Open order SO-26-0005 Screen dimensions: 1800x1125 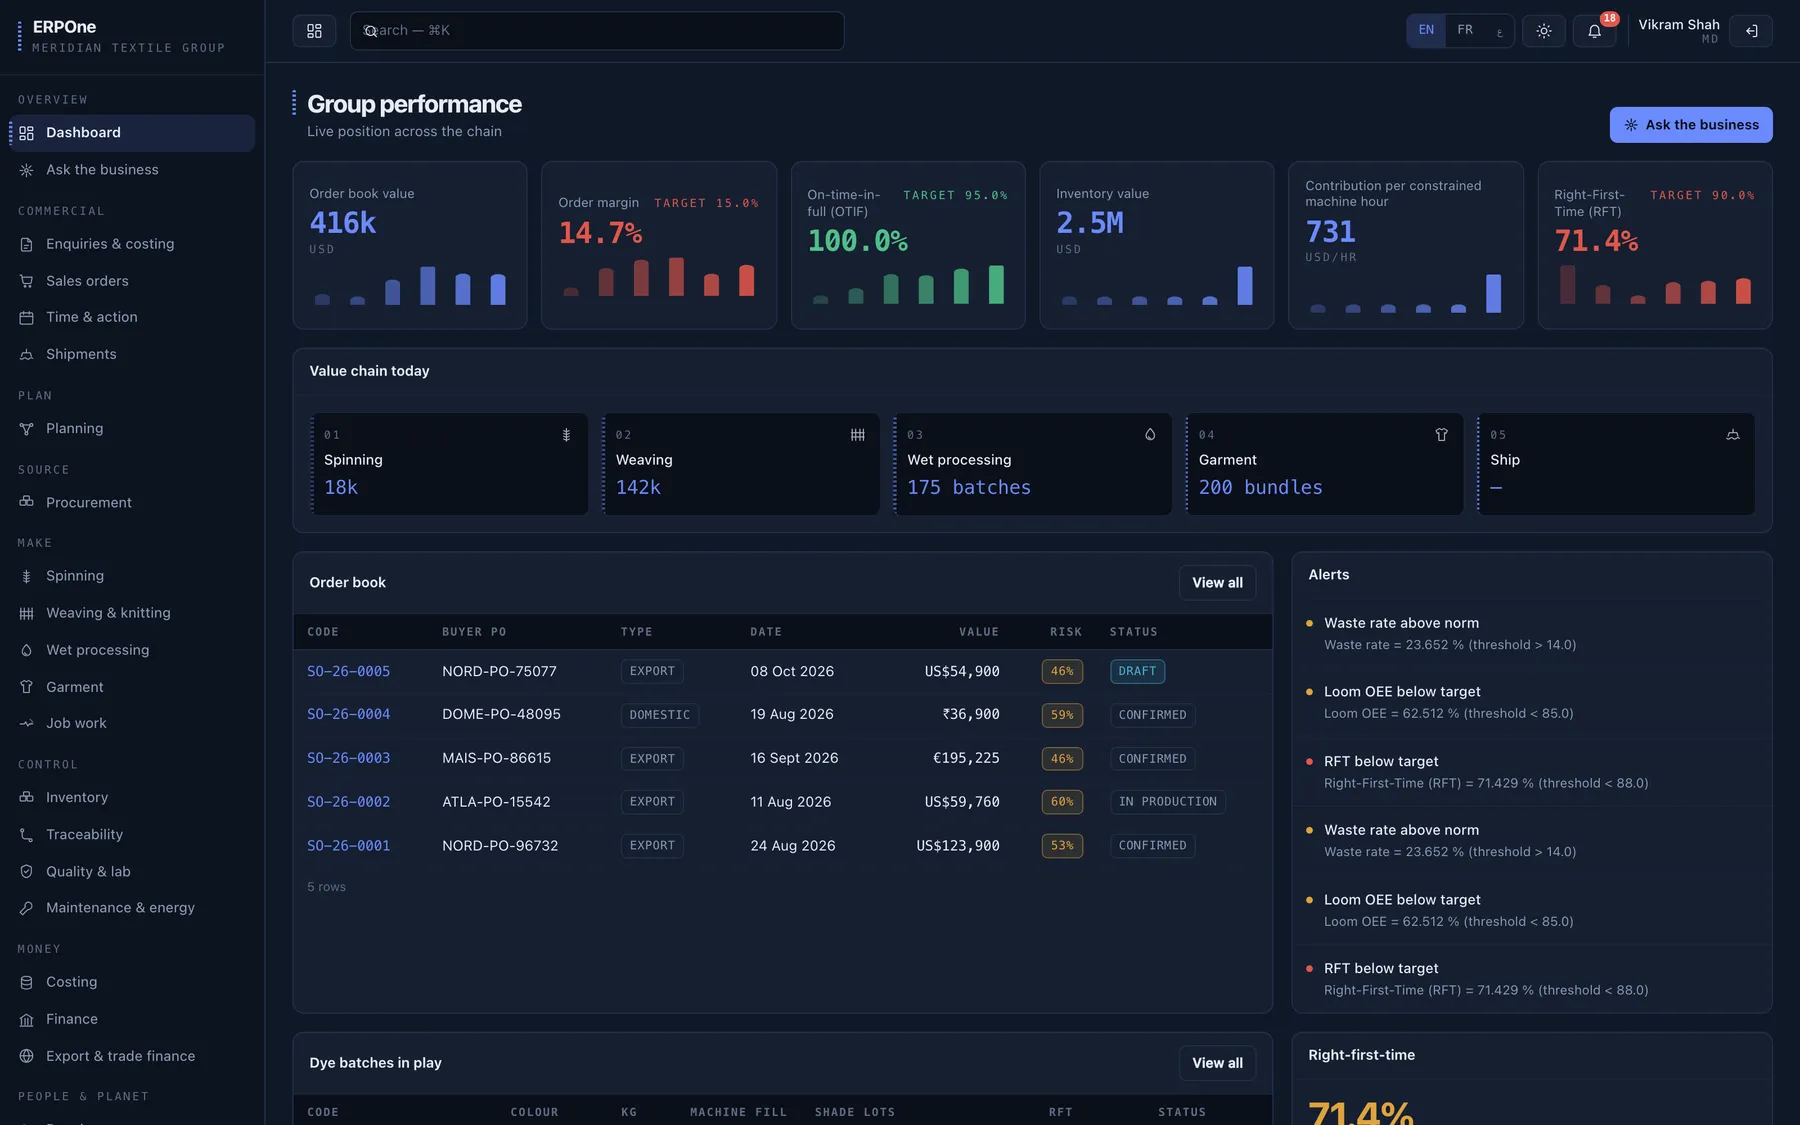click(348, 672)
